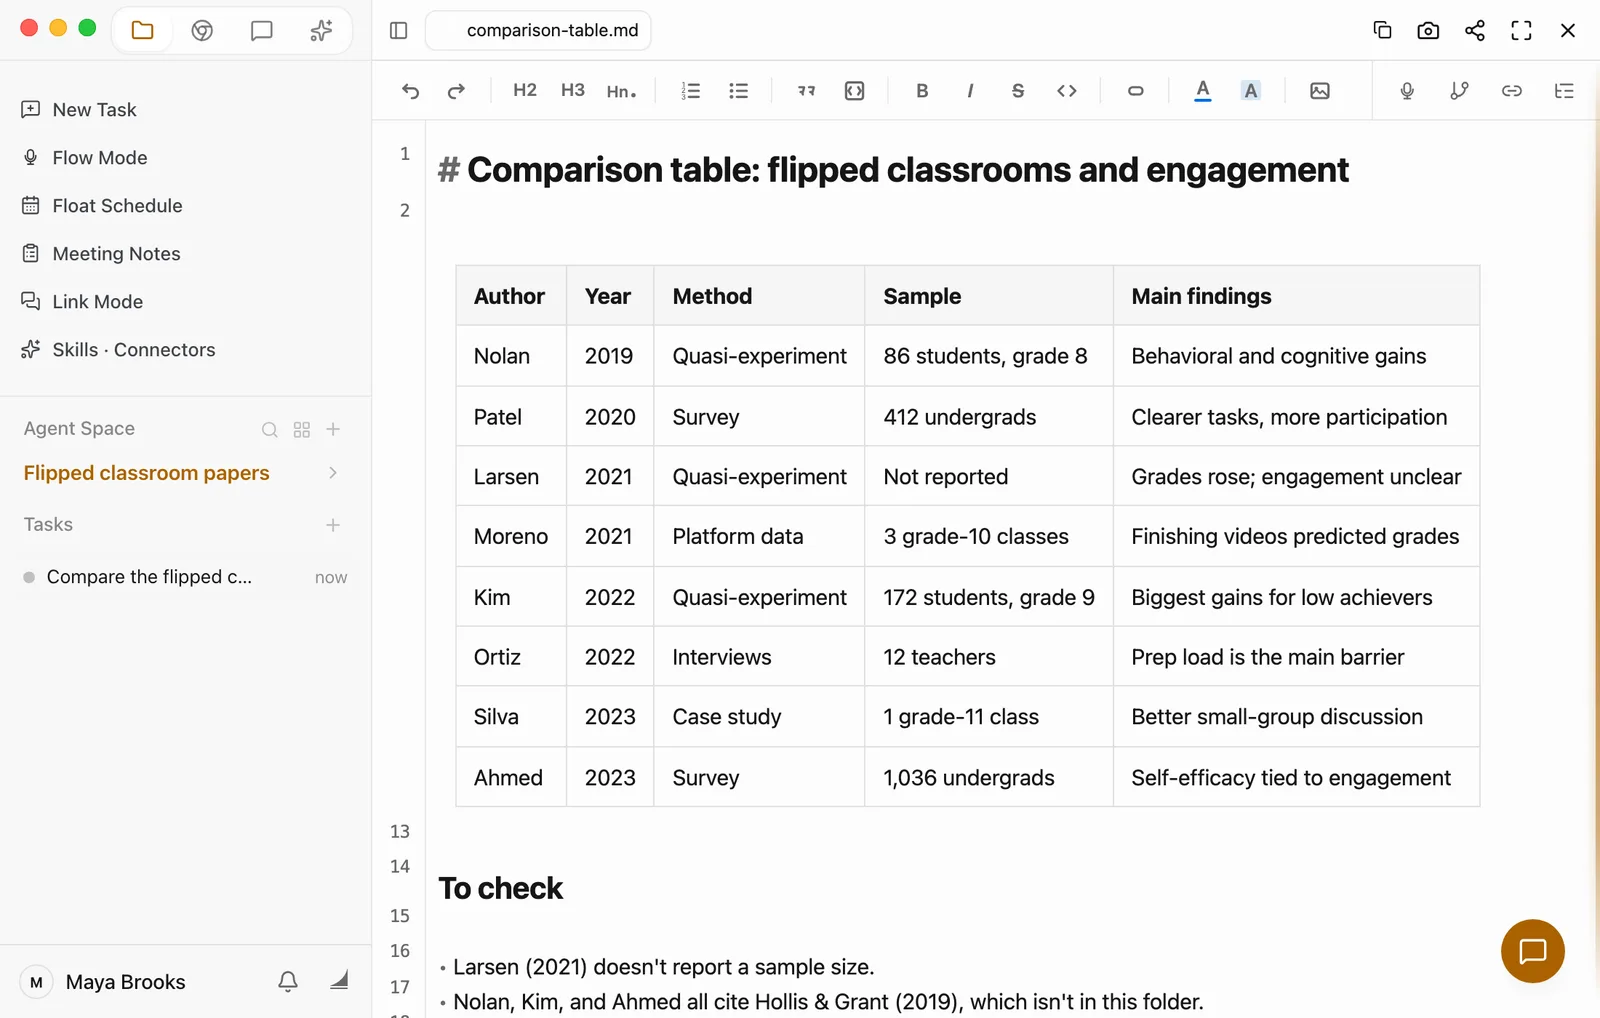Click the undo arrow in toolbar
Screen dimensions: 1600x1018
click(410, 91)
